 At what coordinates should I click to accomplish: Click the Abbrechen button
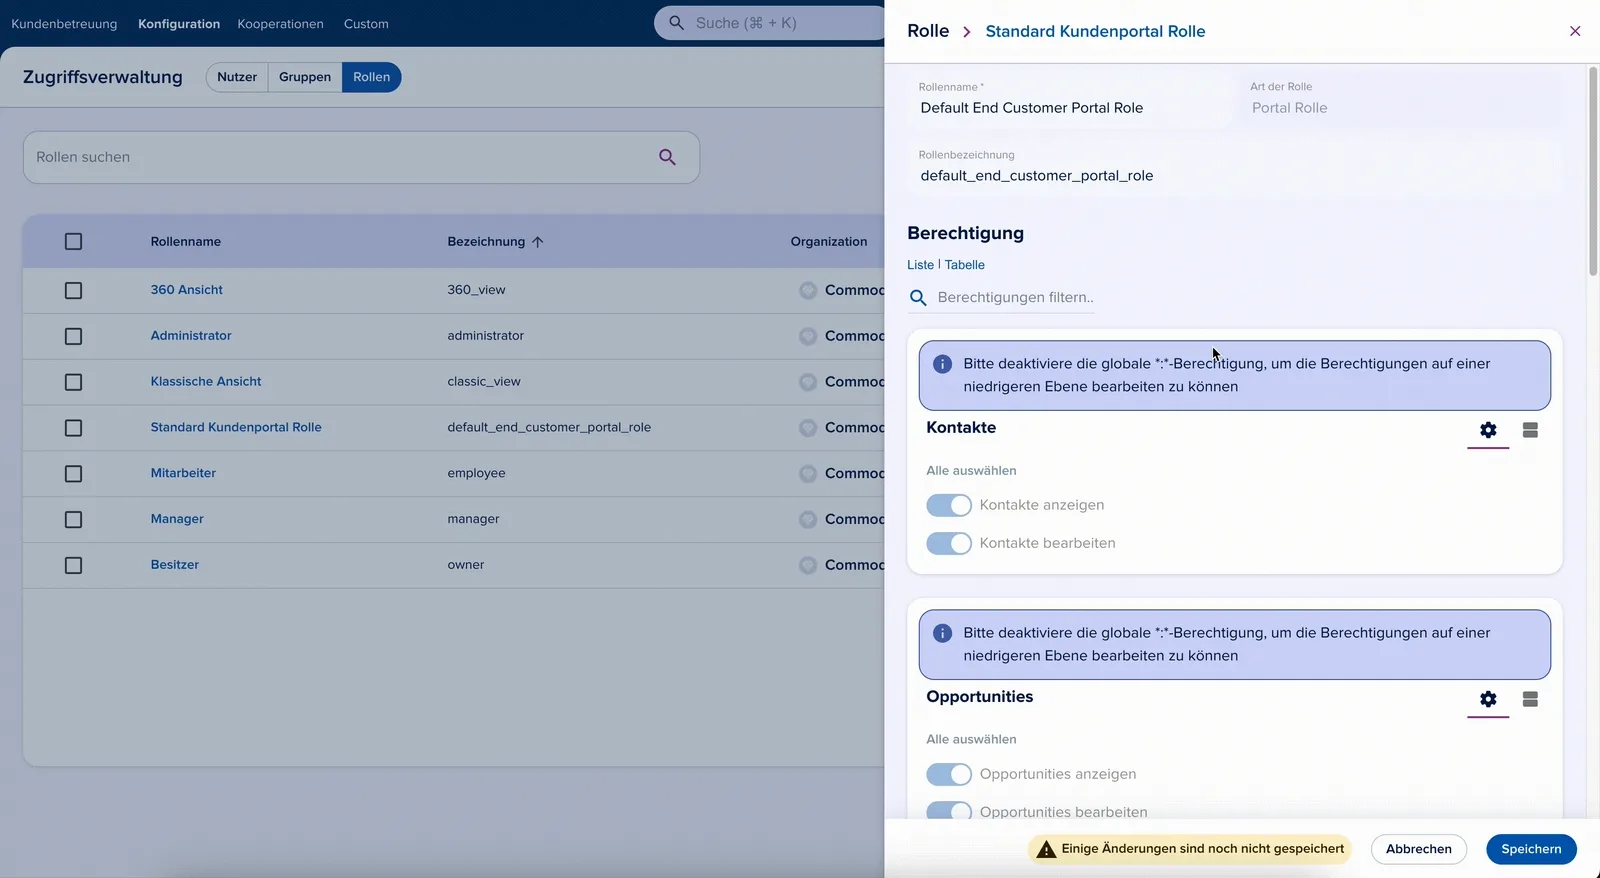point(1418,849)
